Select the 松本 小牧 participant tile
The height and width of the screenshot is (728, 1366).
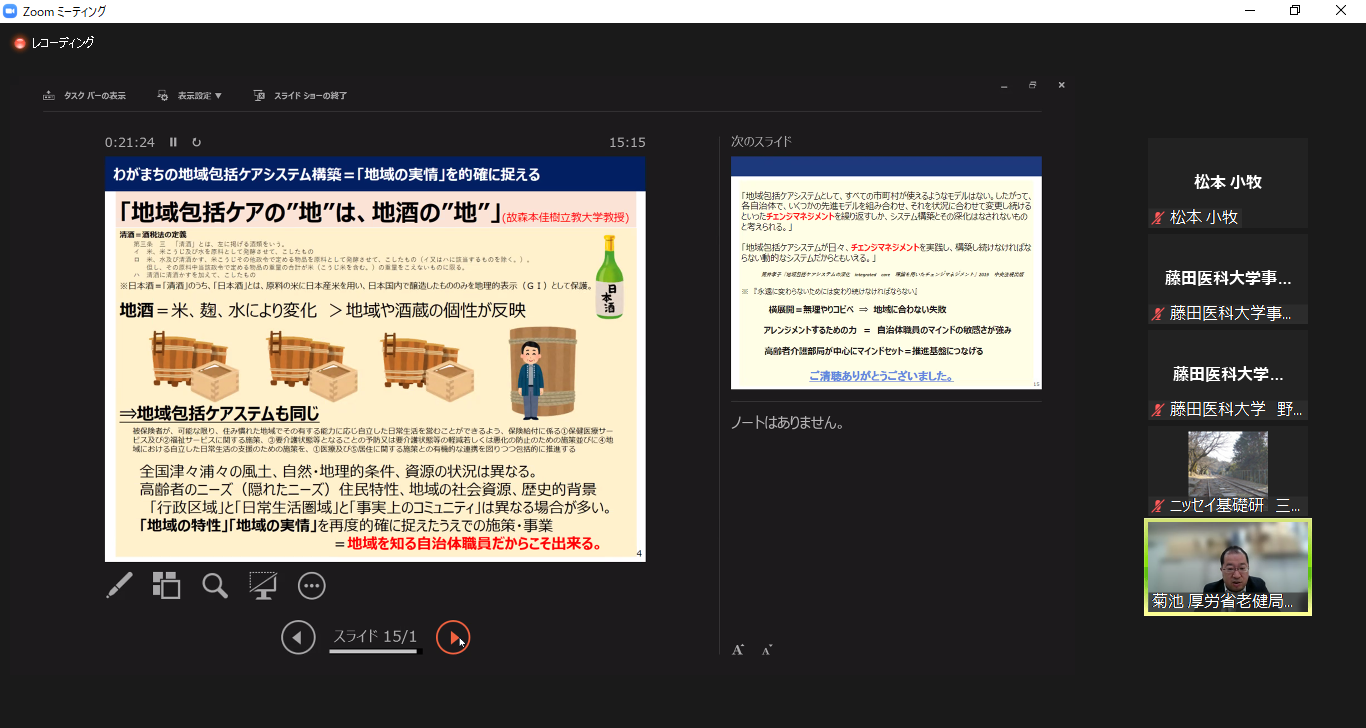point(1227,183)
